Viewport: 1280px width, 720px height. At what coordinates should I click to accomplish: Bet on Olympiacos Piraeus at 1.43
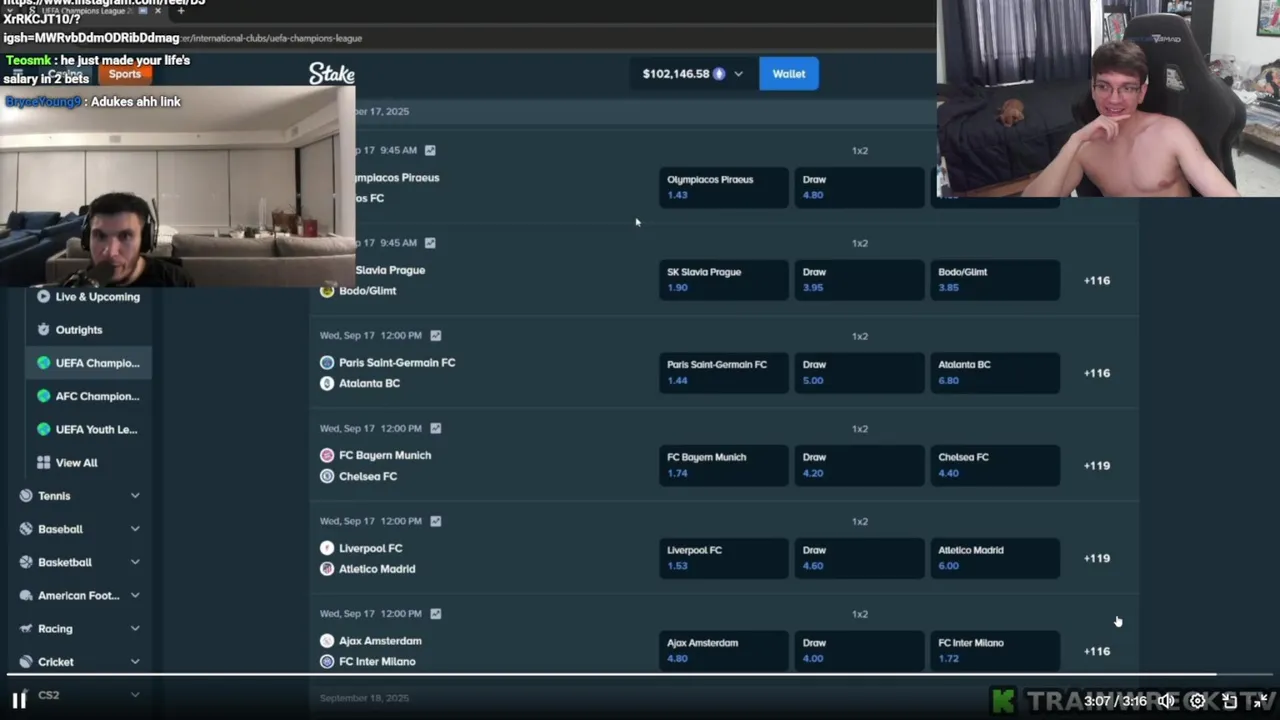(x=723, y=187)
